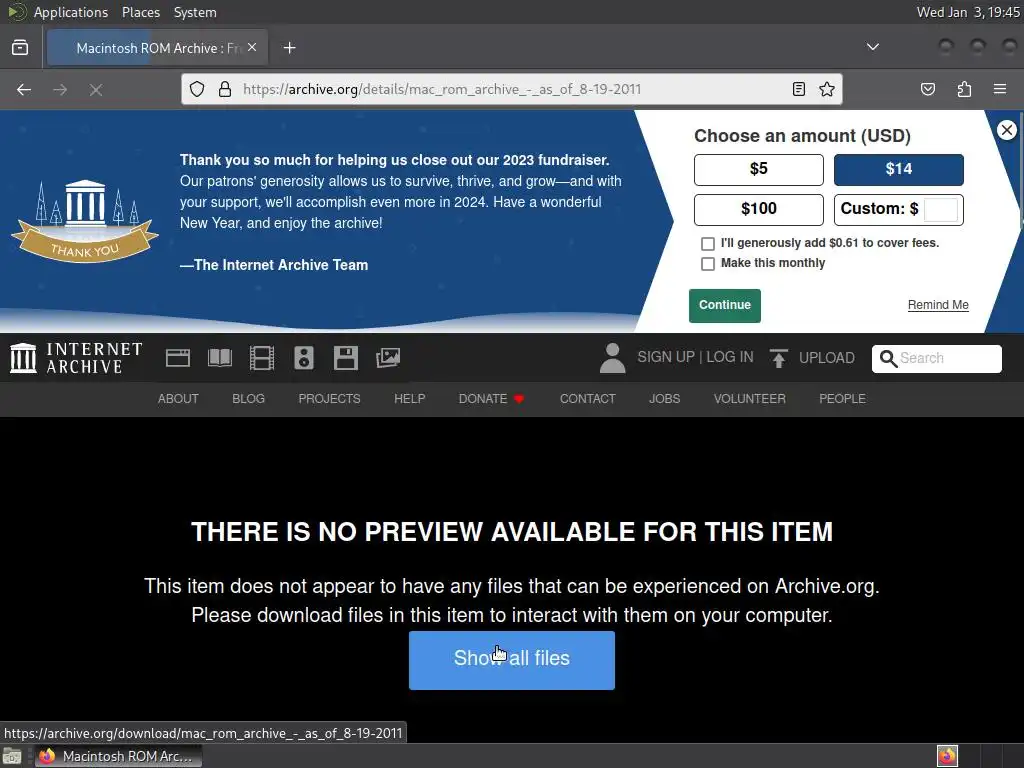Open the CONTACT nav item
The width and height of the screenshot is (1024, 768).
coord(588,398)
